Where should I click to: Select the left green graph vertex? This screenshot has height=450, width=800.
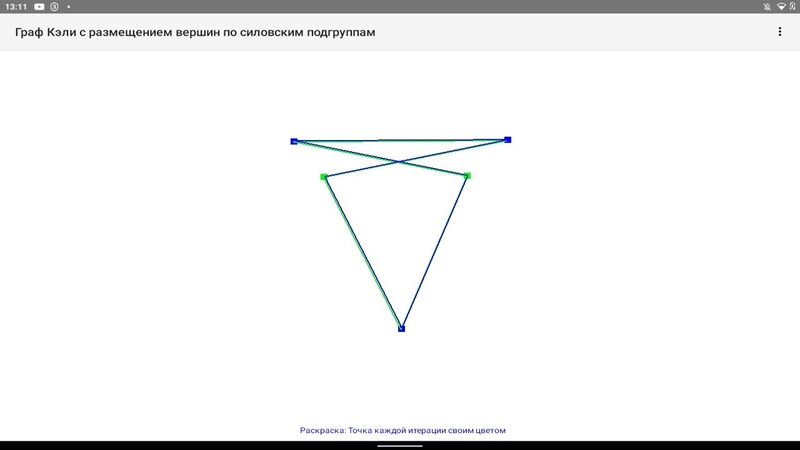[x=323, y=177]
